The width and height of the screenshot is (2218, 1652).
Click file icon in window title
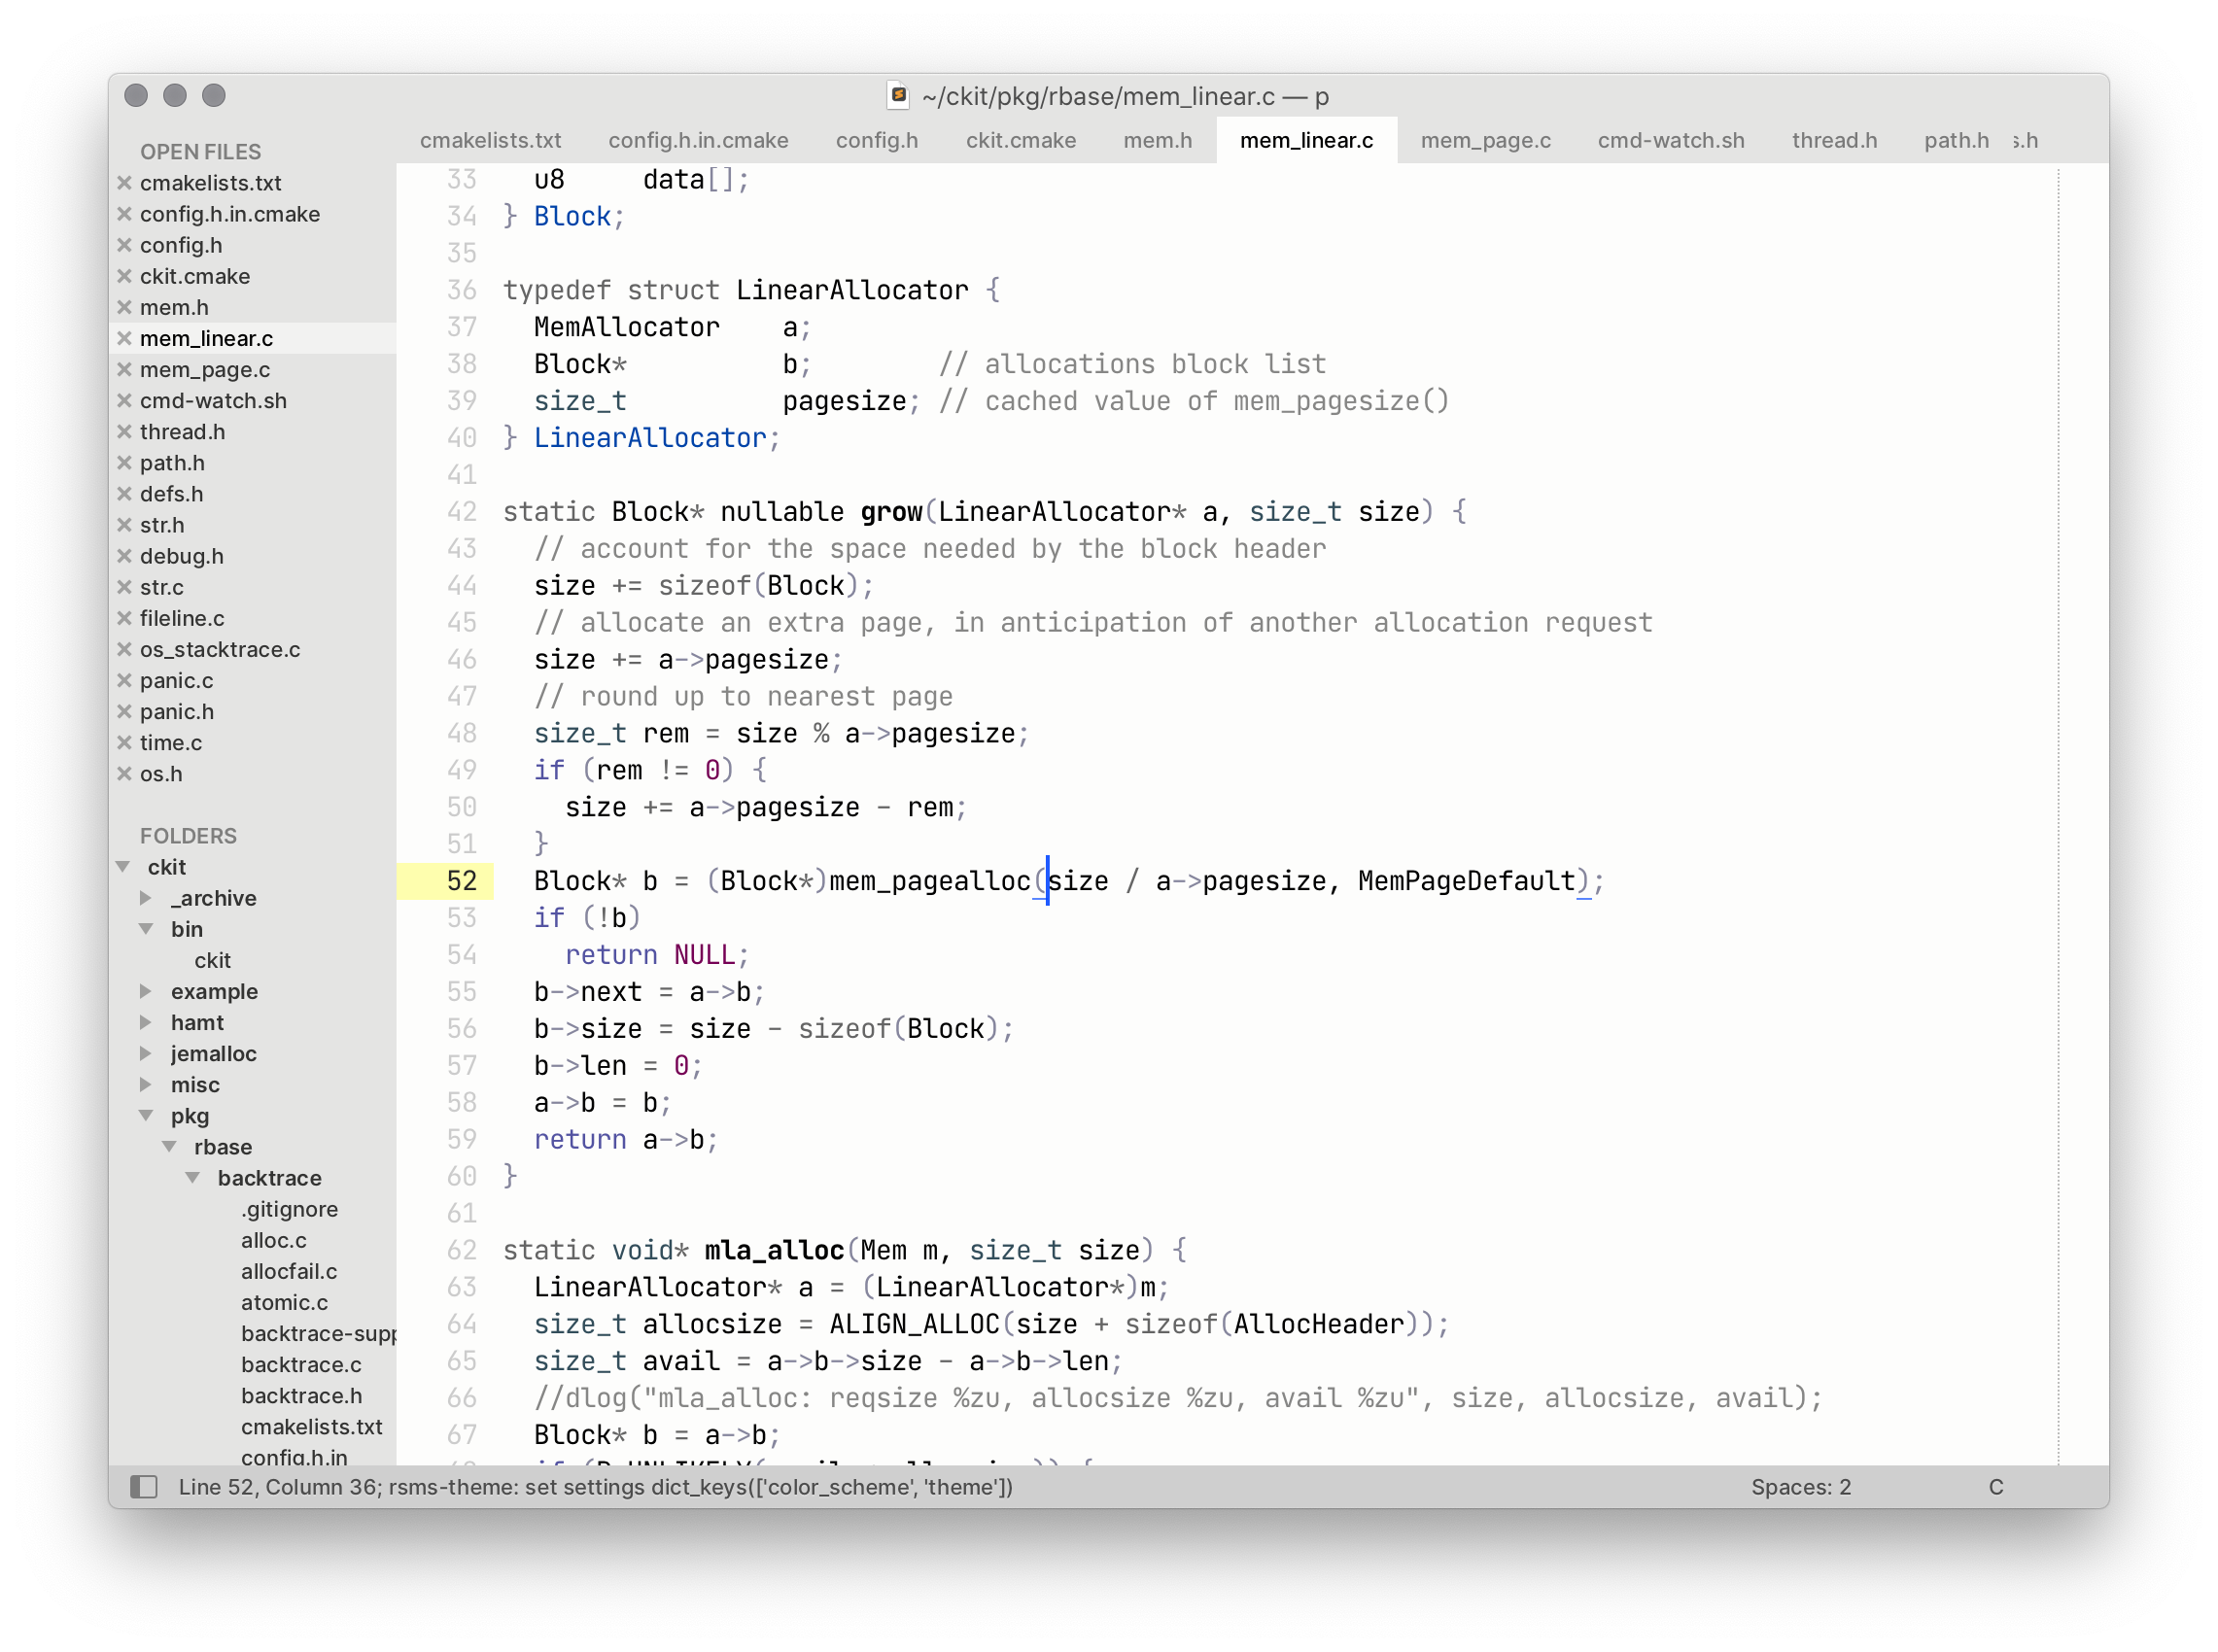click(x=898, y=96)
